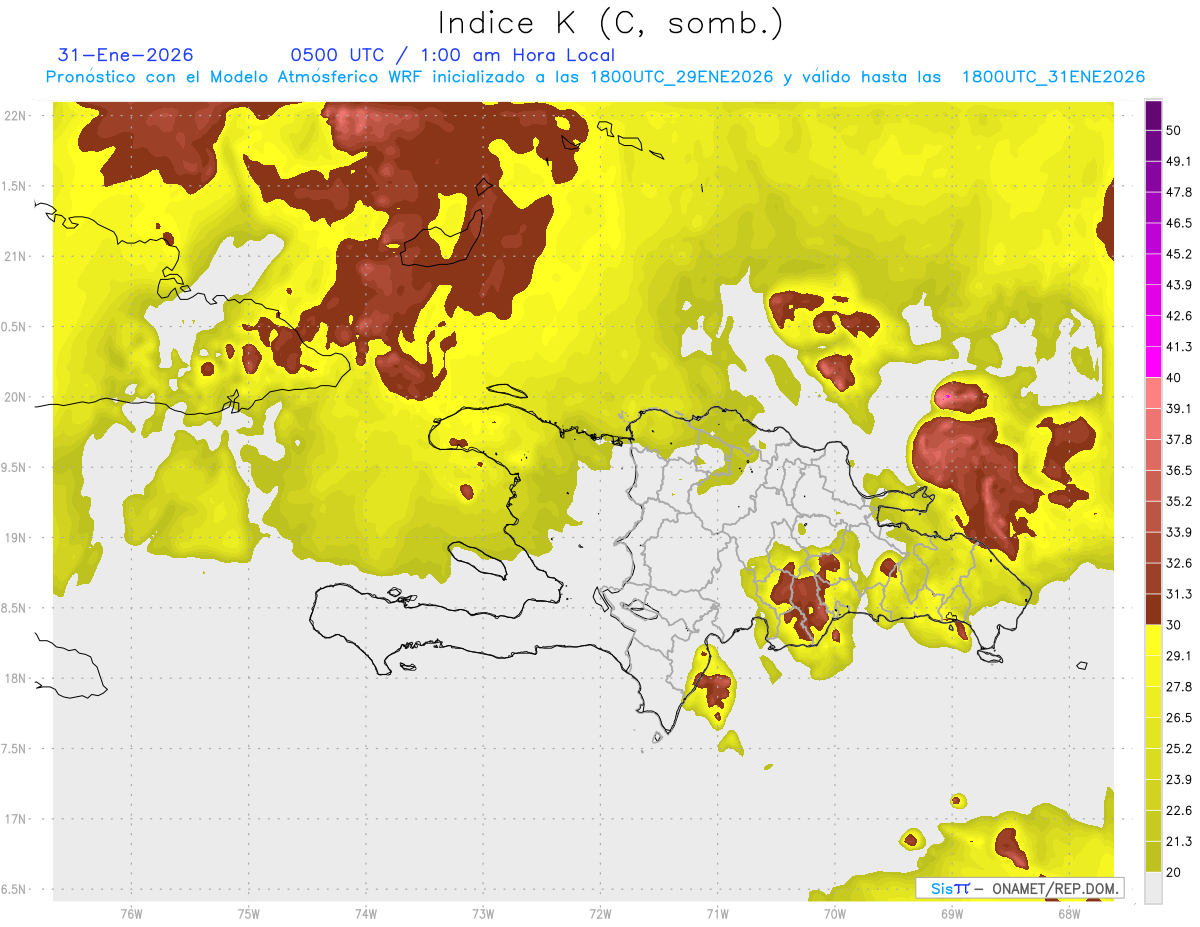The width and height of the screenshot is (1200, 927).
Task: Click the legend value '22.6'
Action: tap(1180, 811)
